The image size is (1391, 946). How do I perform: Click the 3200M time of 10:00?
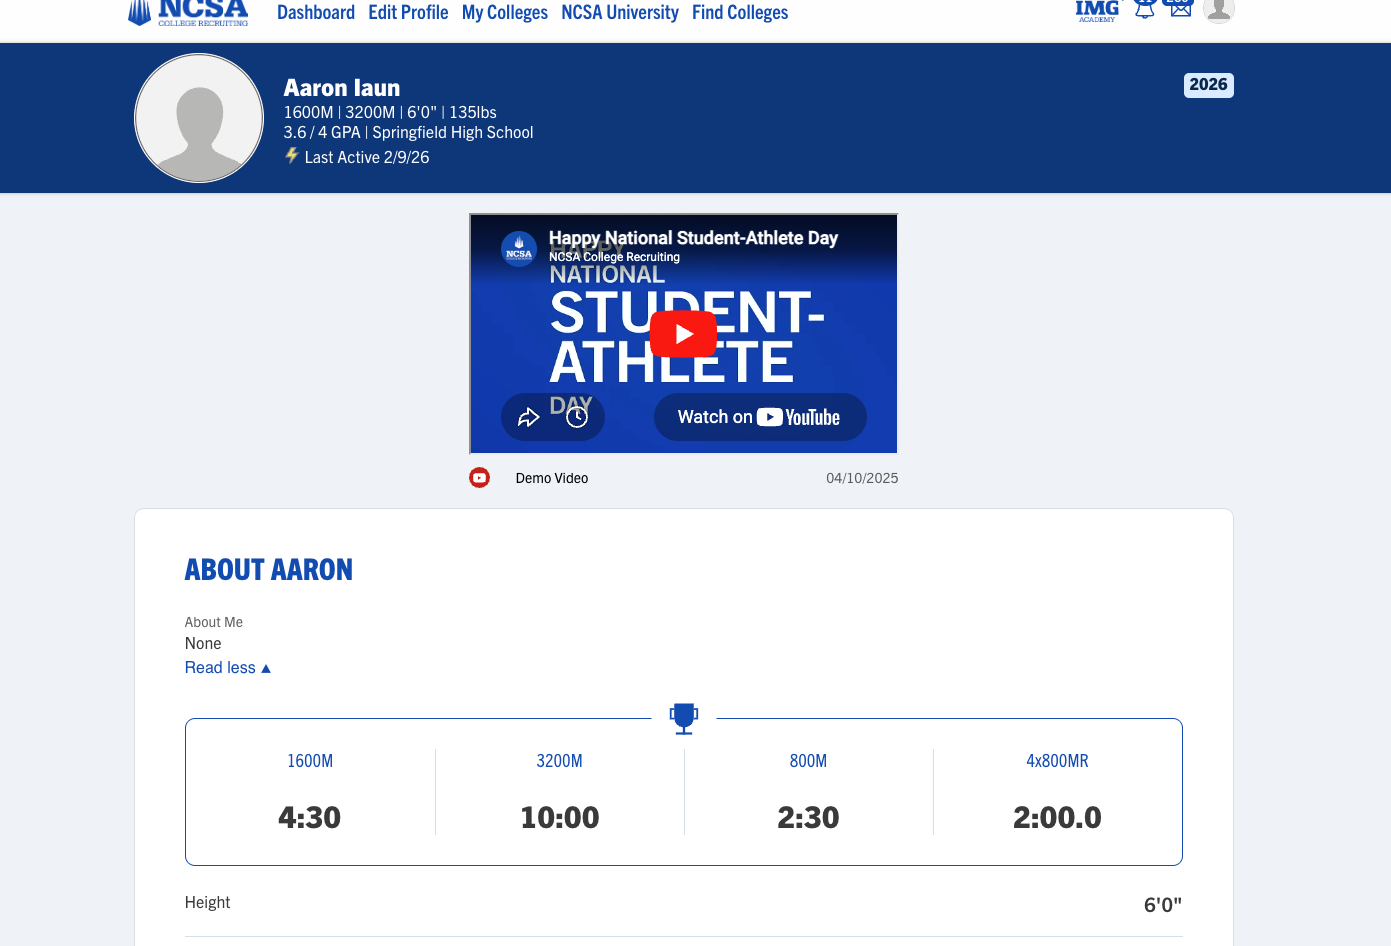pyautogui.click(x=560, y=818)
